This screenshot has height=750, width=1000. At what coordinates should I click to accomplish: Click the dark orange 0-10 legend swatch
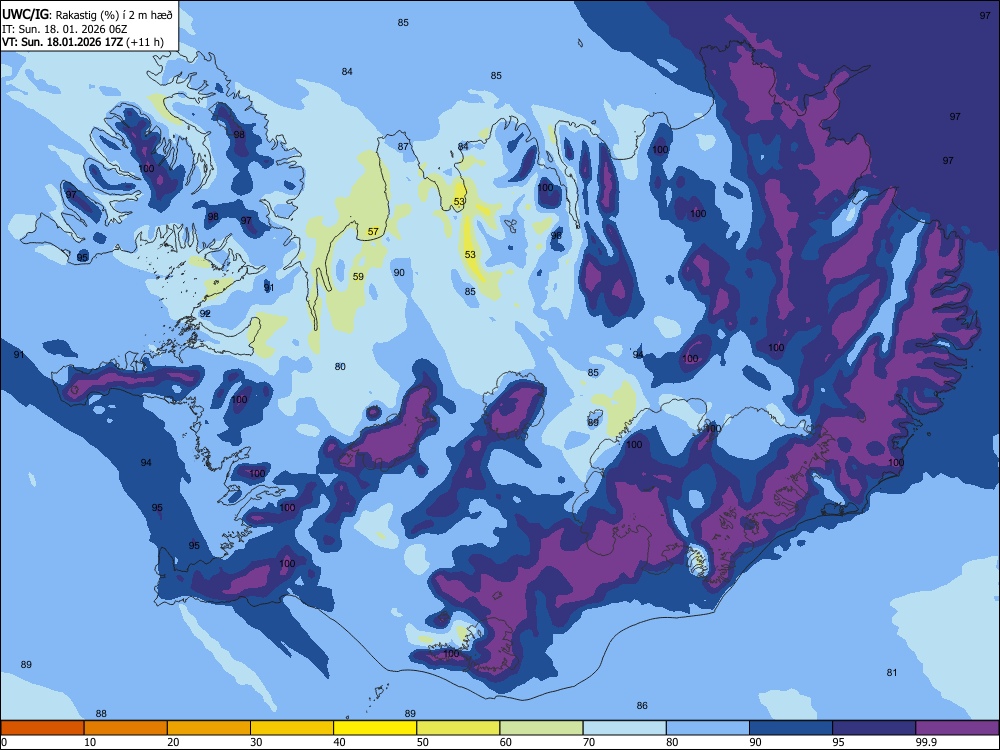(x=42, y=728)
